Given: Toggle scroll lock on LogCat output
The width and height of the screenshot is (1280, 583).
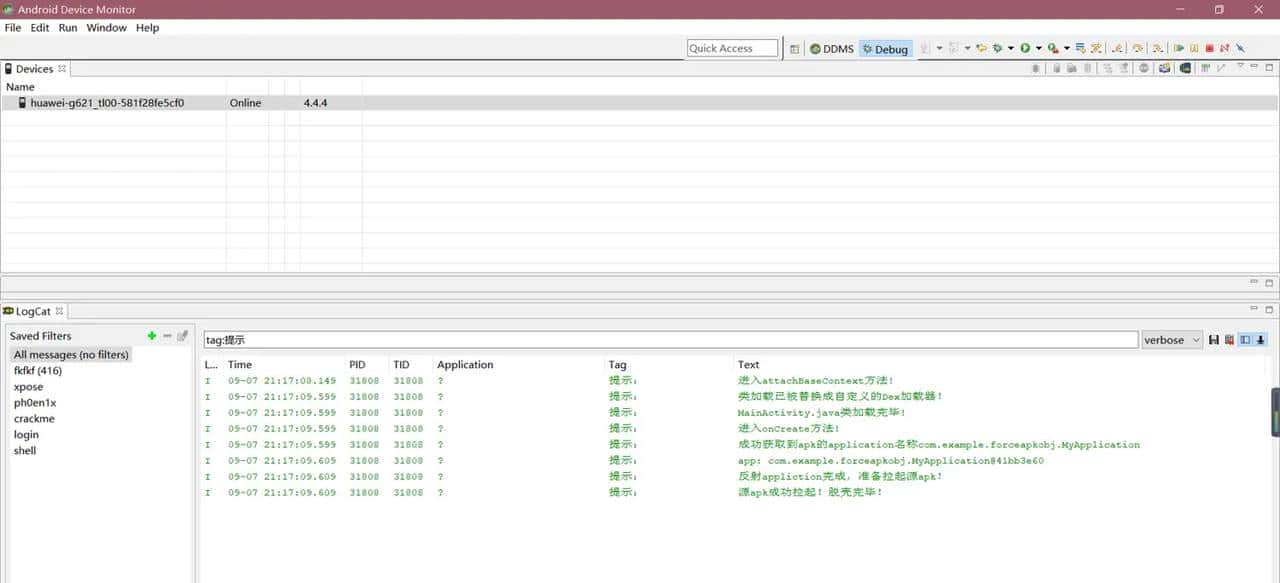Looking at the screenshot, I should [1261, 340].
